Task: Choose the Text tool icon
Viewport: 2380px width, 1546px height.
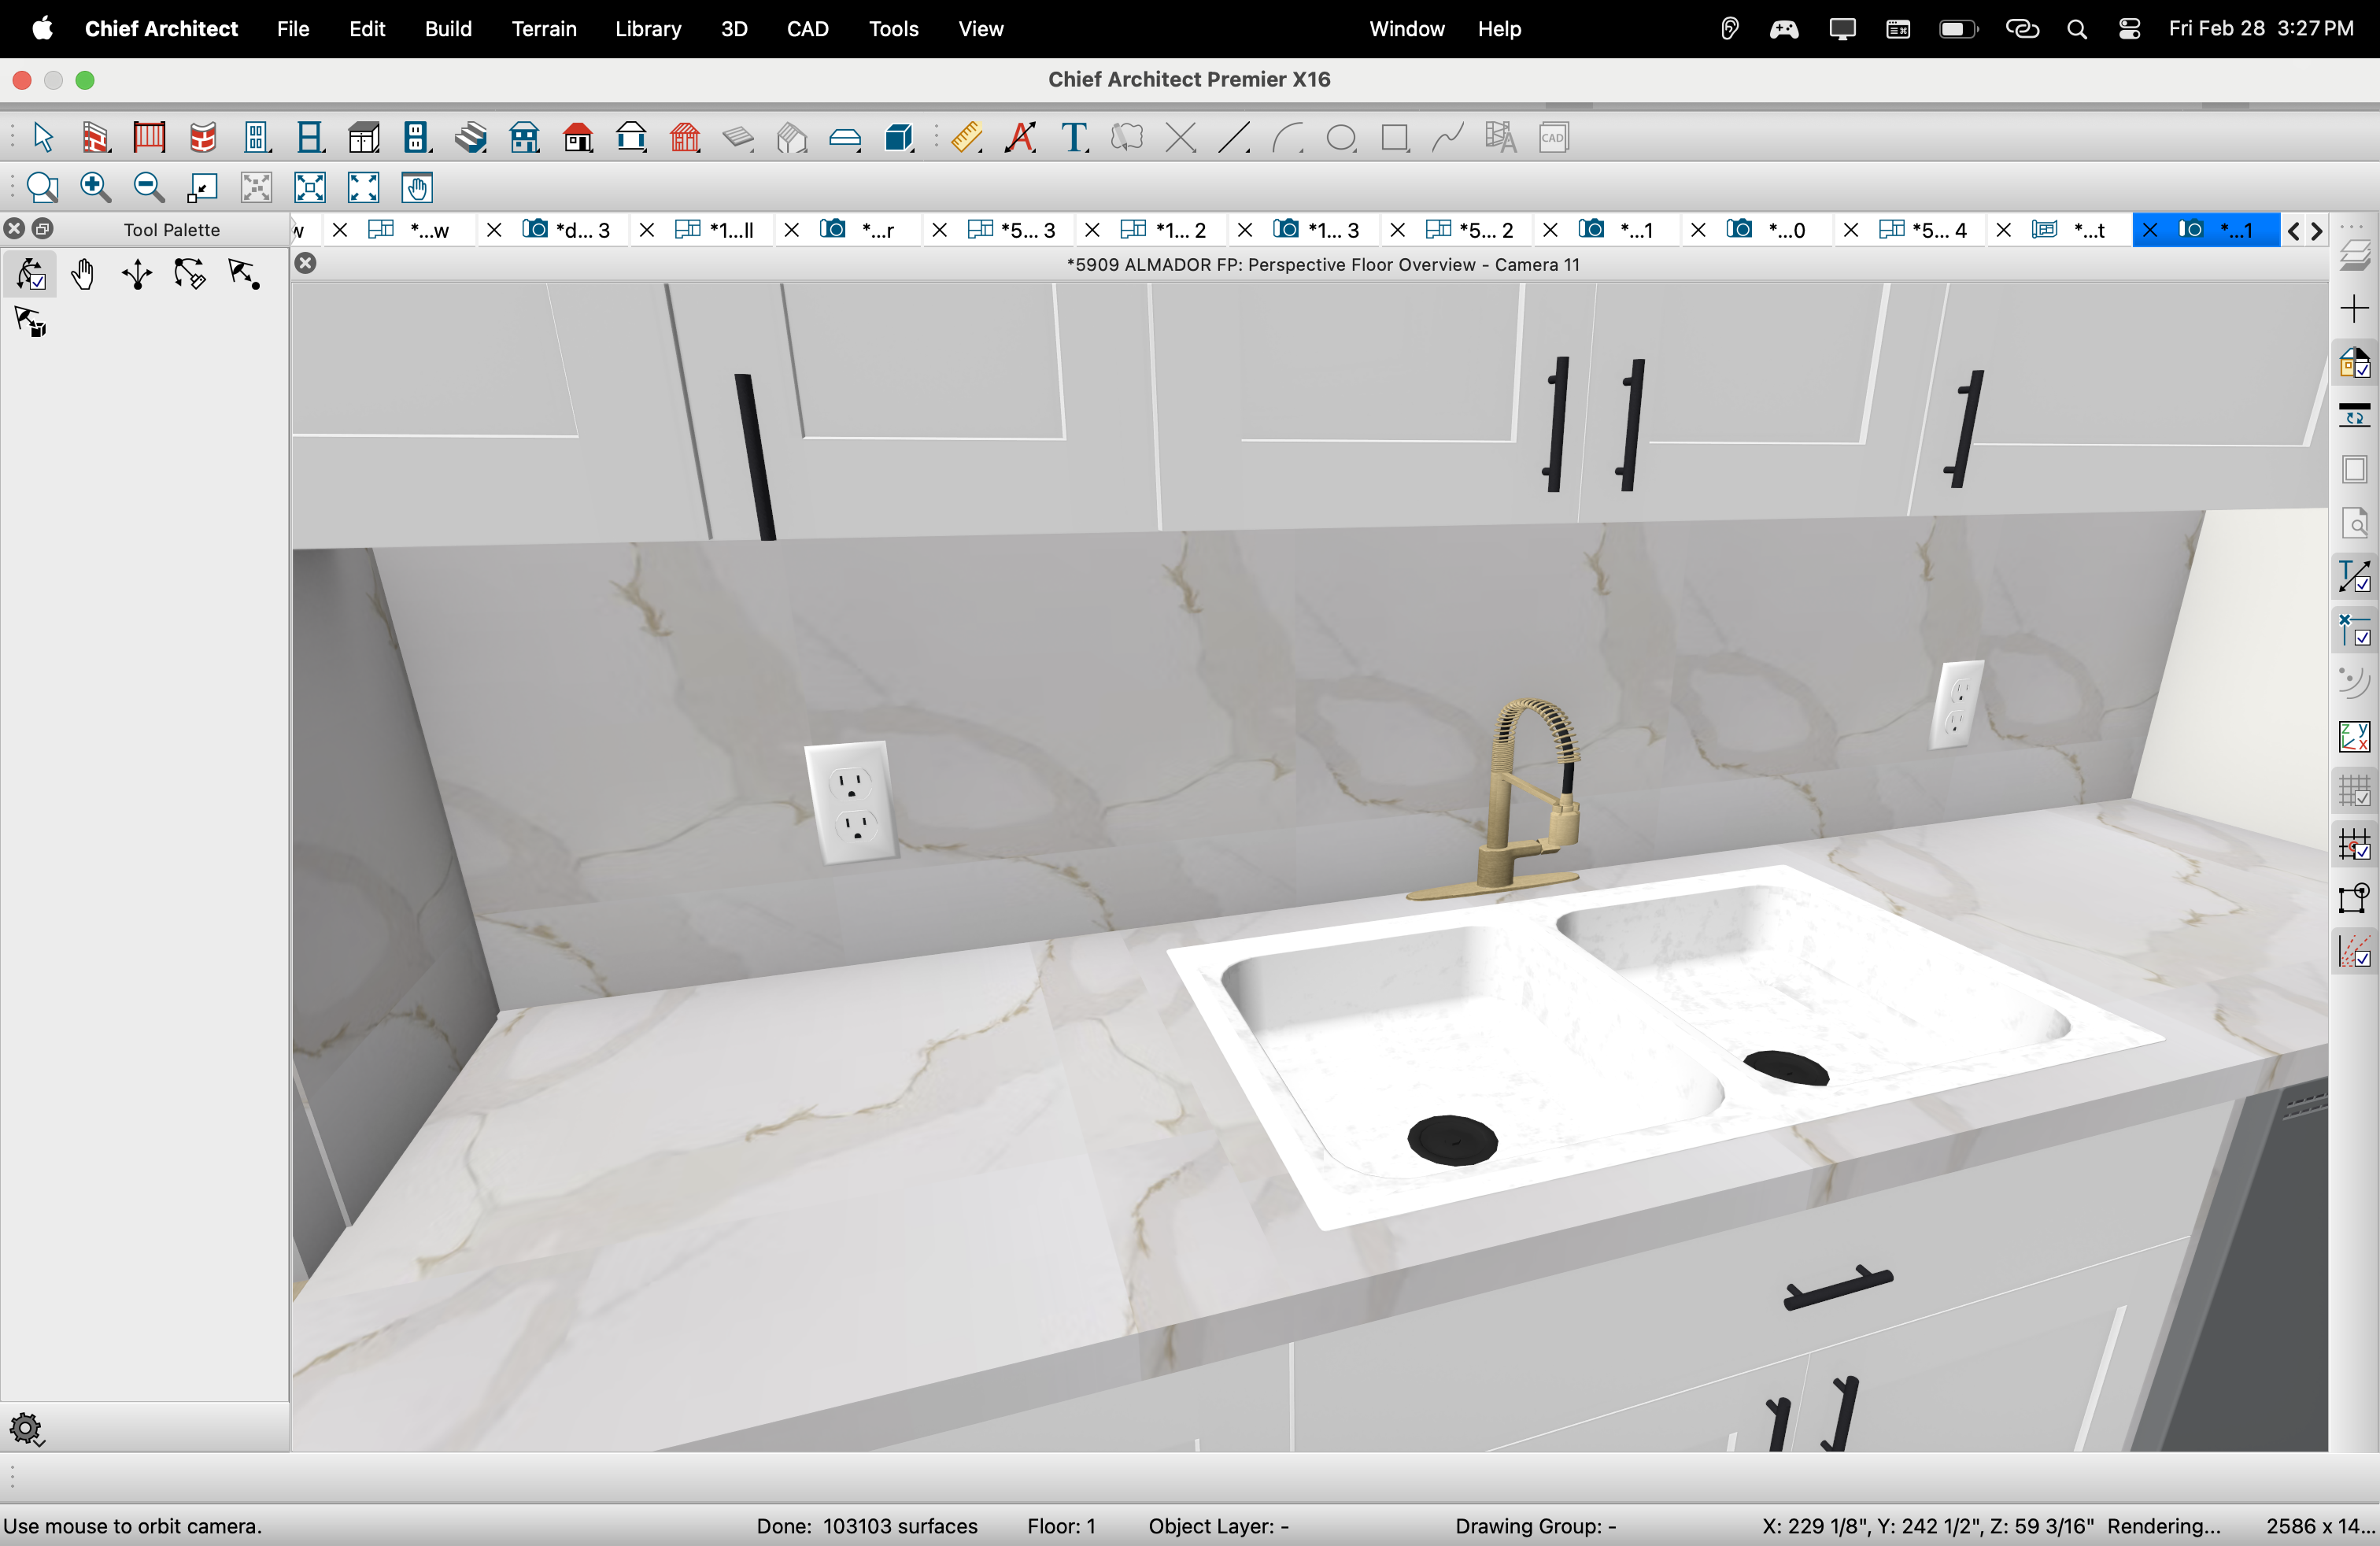Action: (1075, 138)
